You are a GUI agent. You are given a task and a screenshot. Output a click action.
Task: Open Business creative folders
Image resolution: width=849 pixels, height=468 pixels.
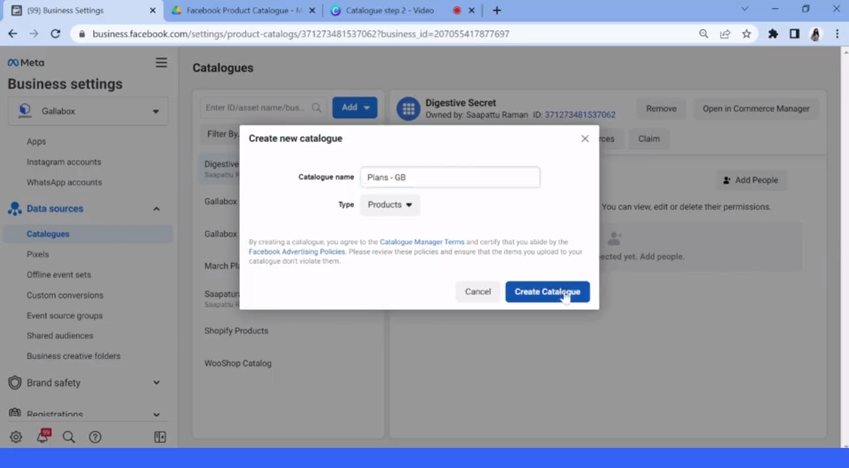74,356
